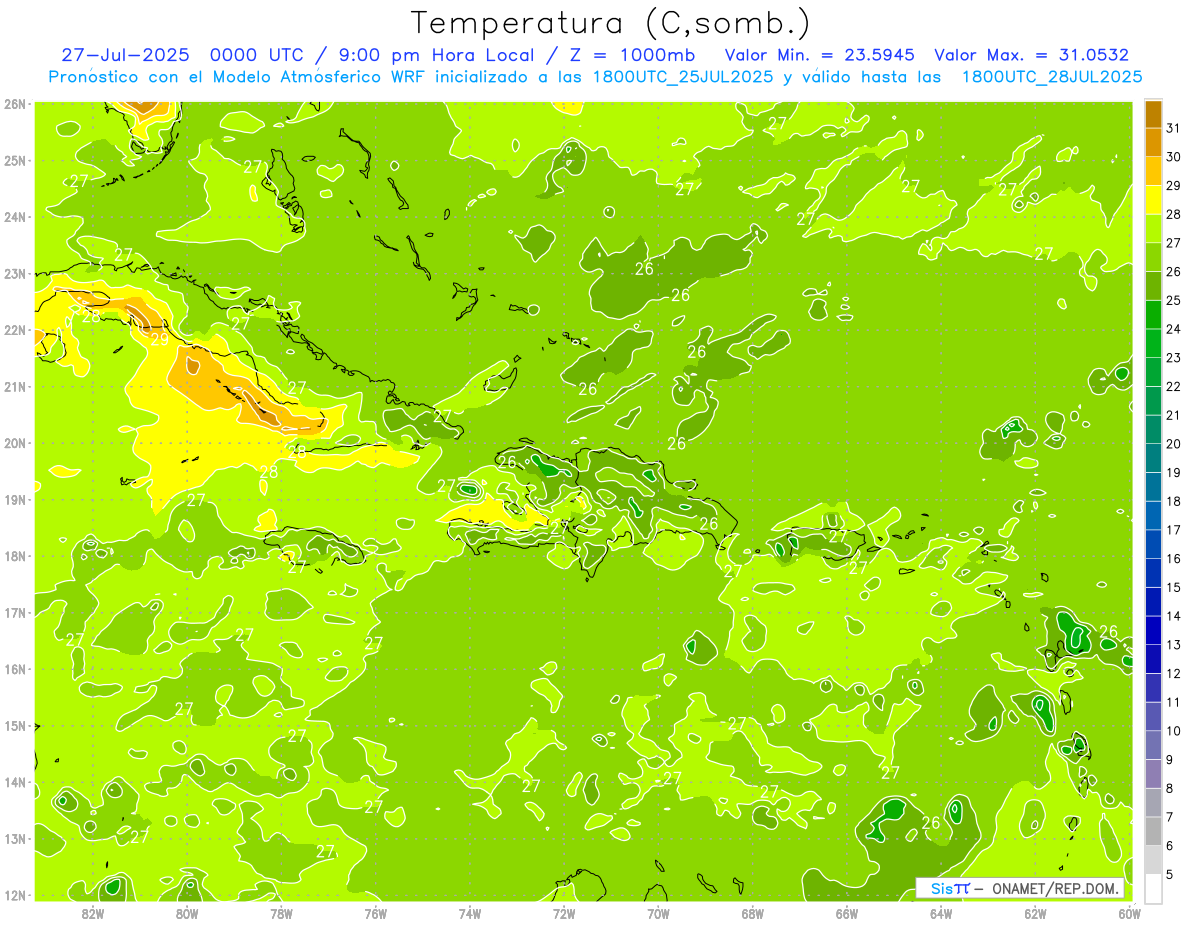Click the '78W' longitude axis label
This screenshot has height=927, width=1200.
(x=281, y=913)
